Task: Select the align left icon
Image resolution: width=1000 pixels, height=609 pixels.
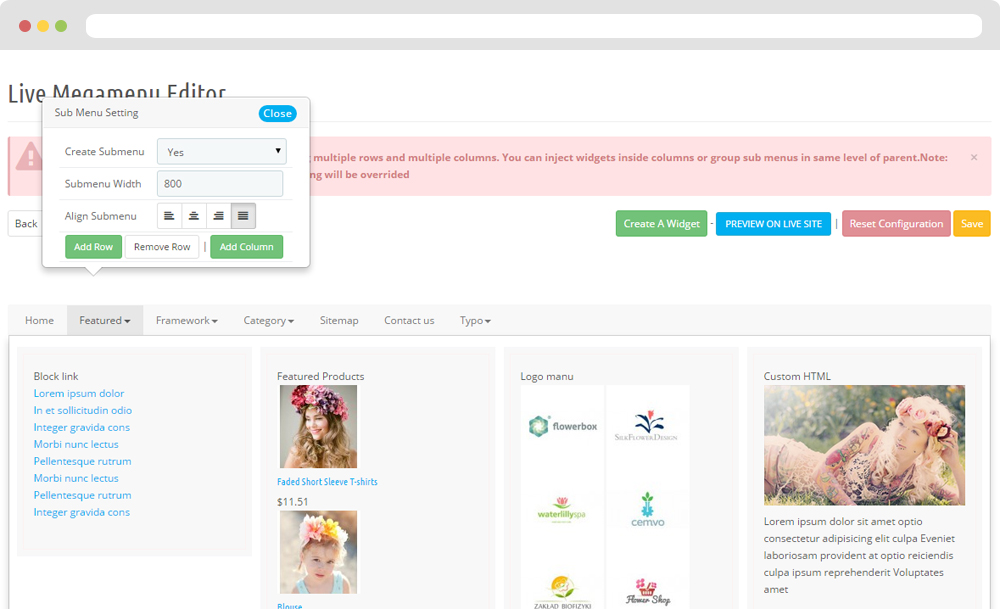Action: (x=169, y=216)
